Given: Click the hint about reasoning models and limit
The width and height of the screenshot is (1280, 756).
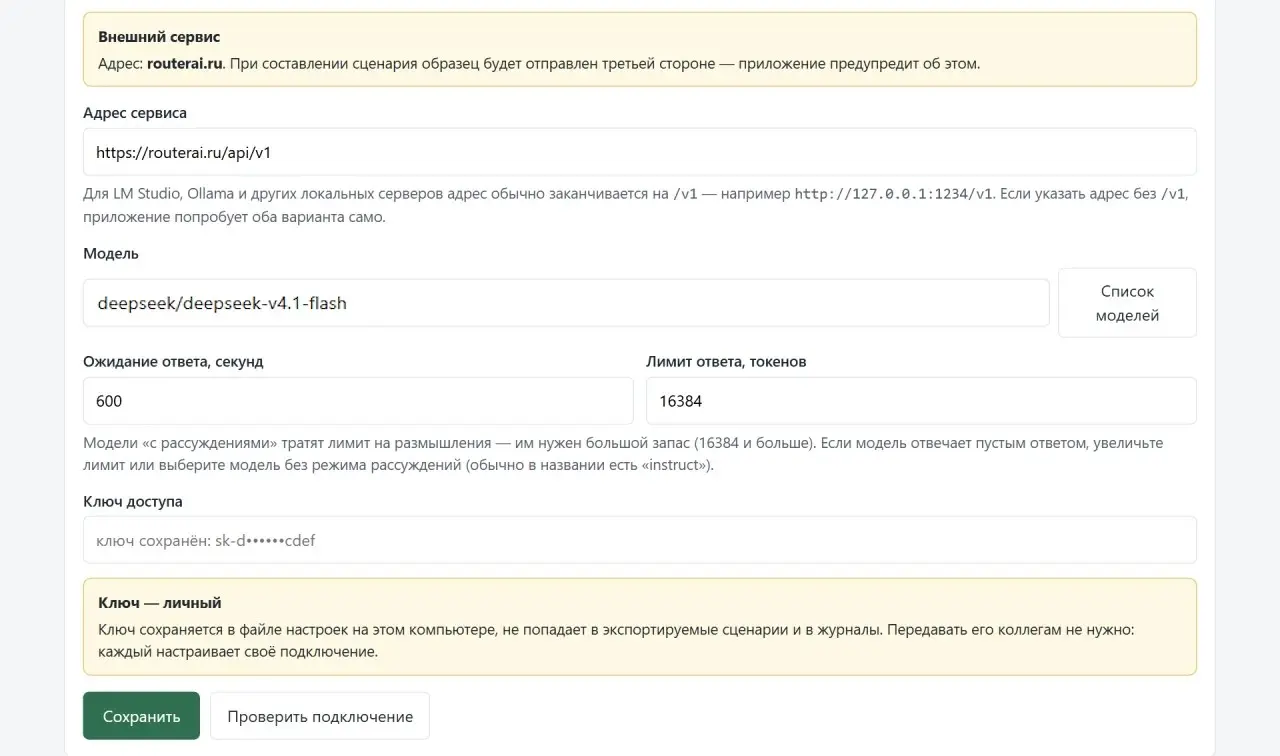Looking at the screenshot, I should 623,454.
